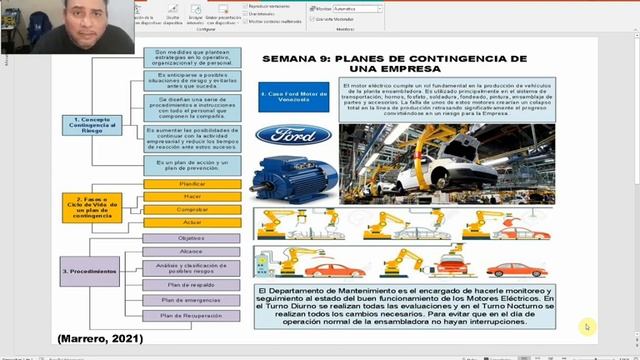Image resolution: width=640 pixels, height=360 pixels.
Task: Click the Ocultar diapositiva ribbon icon
Action: coord(173,13)
